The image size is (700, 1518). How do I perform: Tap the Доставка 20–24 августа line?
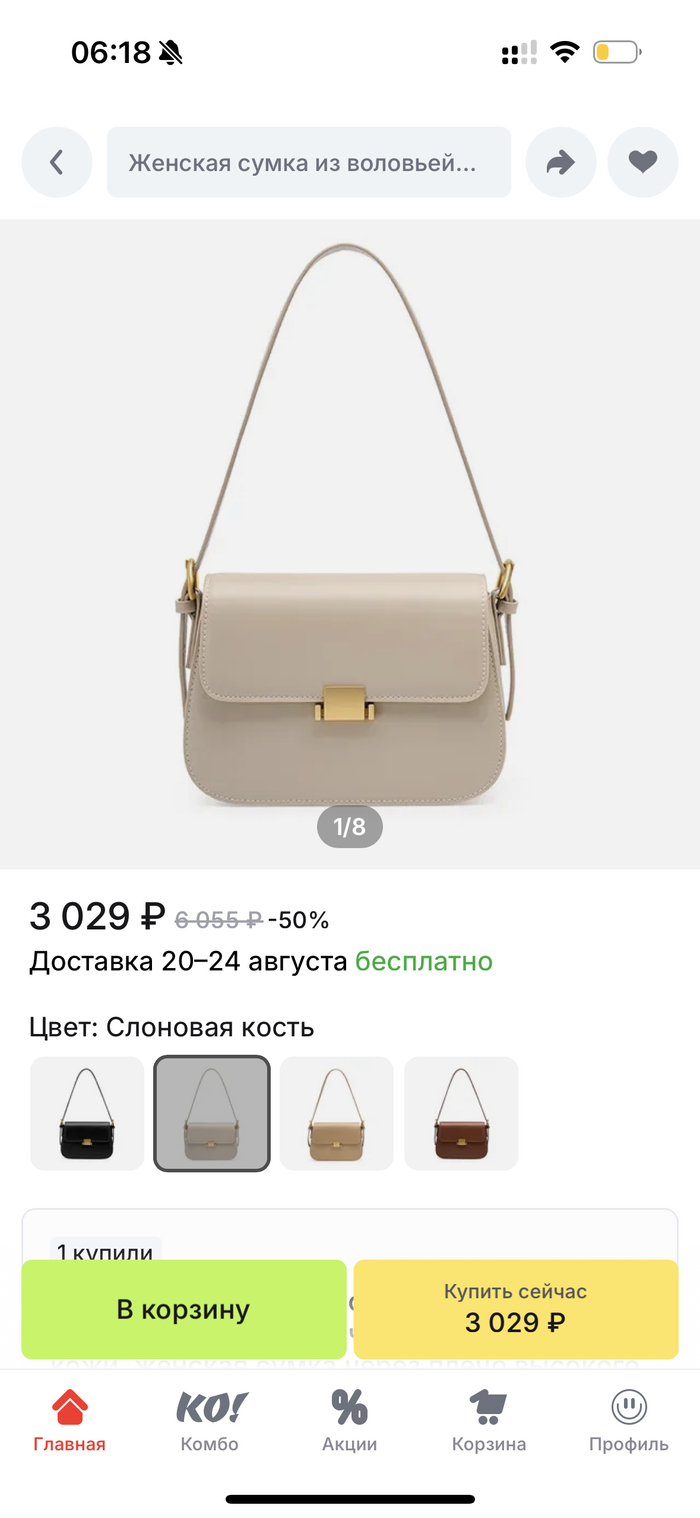click(261, 962)
